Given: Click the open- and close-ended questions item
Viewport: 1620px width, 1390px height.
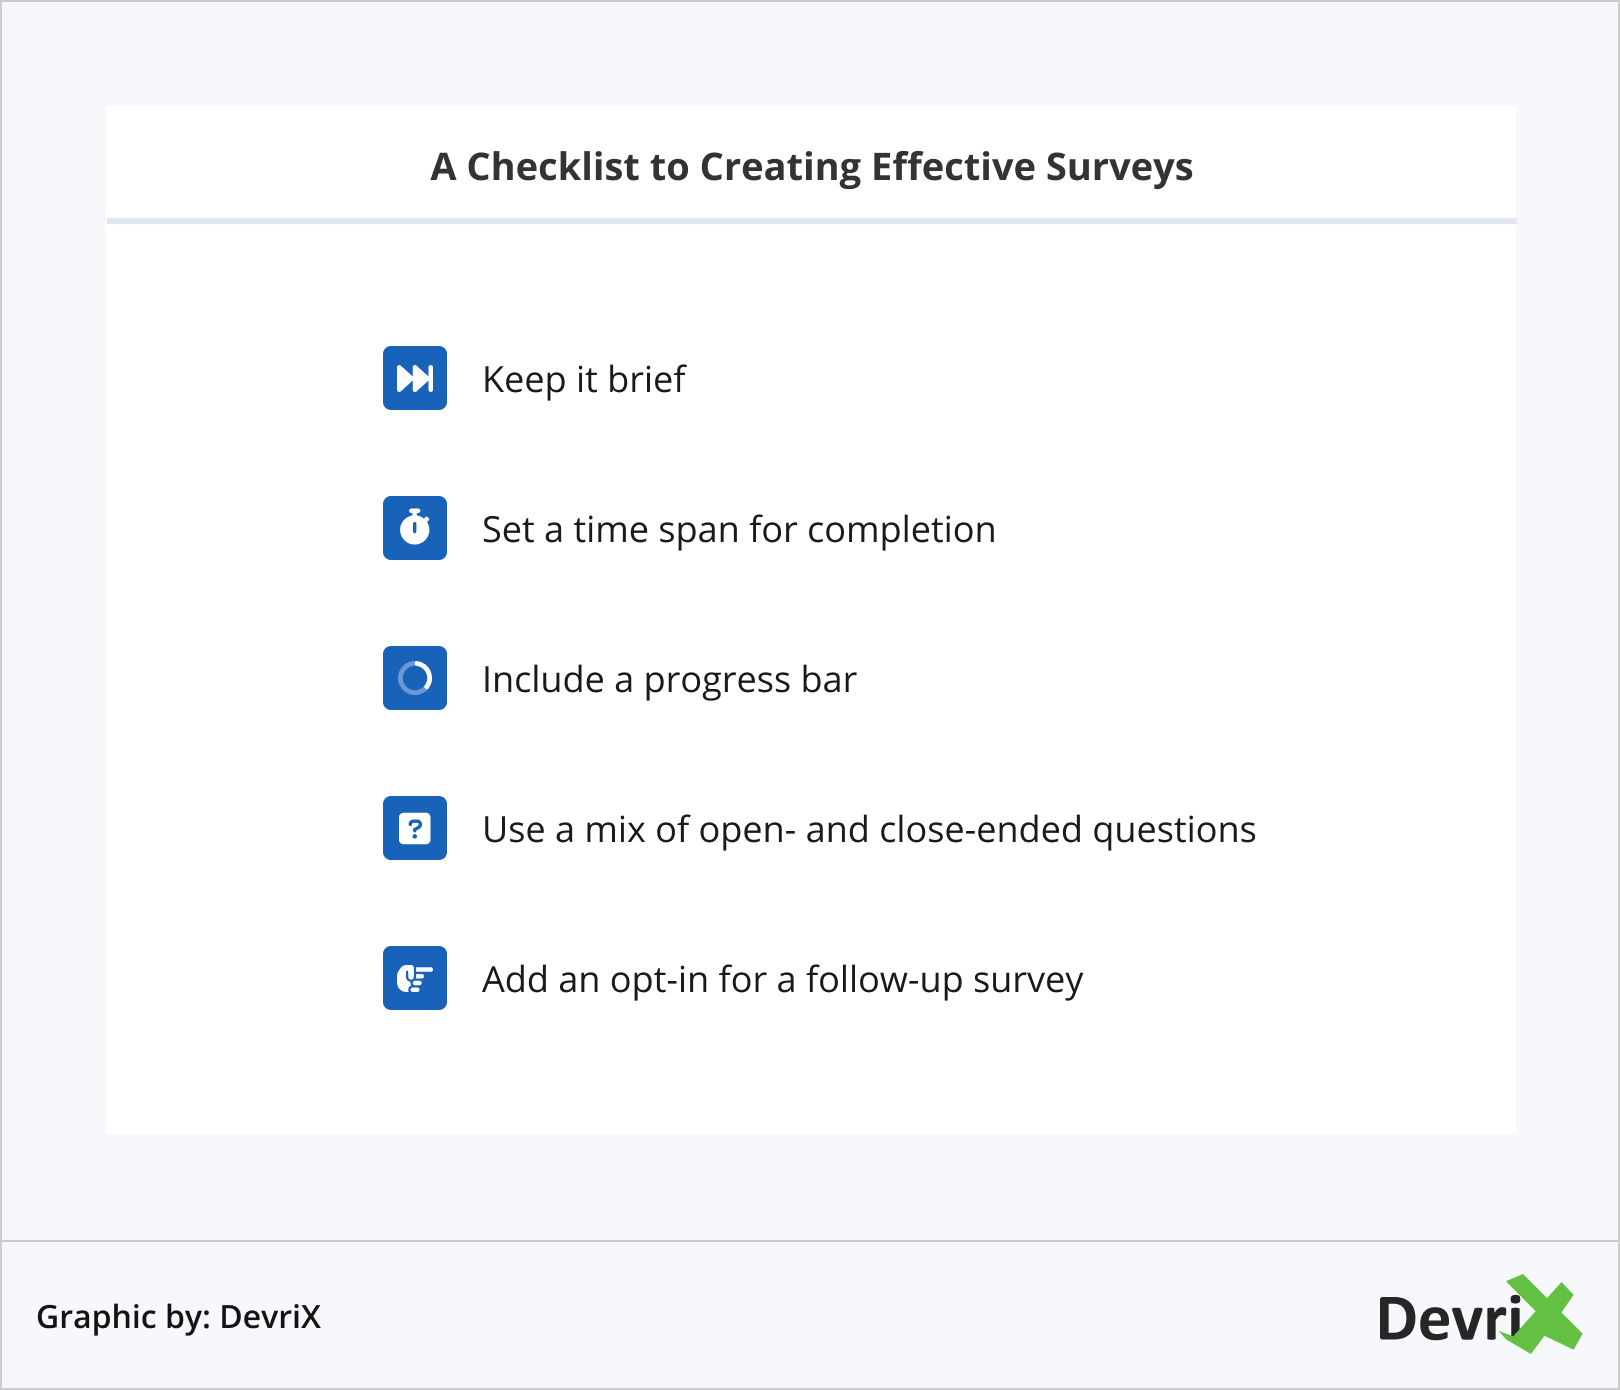Looking at the screenshot, I should pyautogui.click(x=868, y=830).
